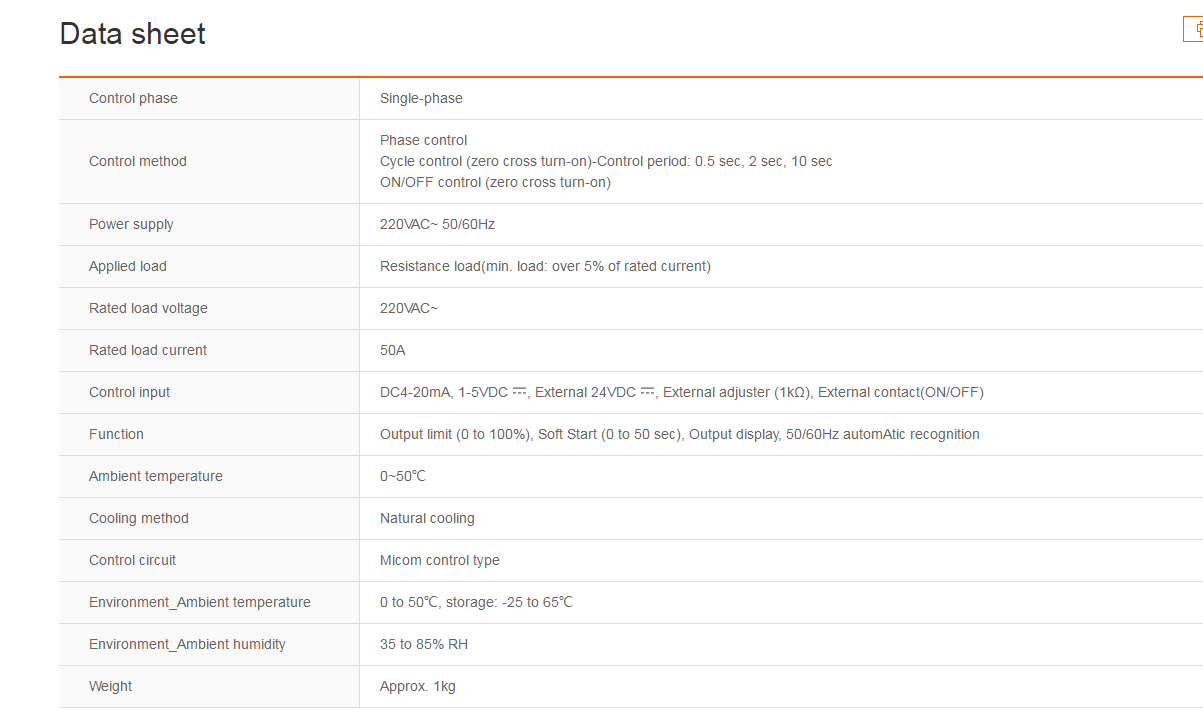Image resolution: width=1203 pixels, height=710 pixels.
Task: Click the Applied load row label
Action: point(128,266)
